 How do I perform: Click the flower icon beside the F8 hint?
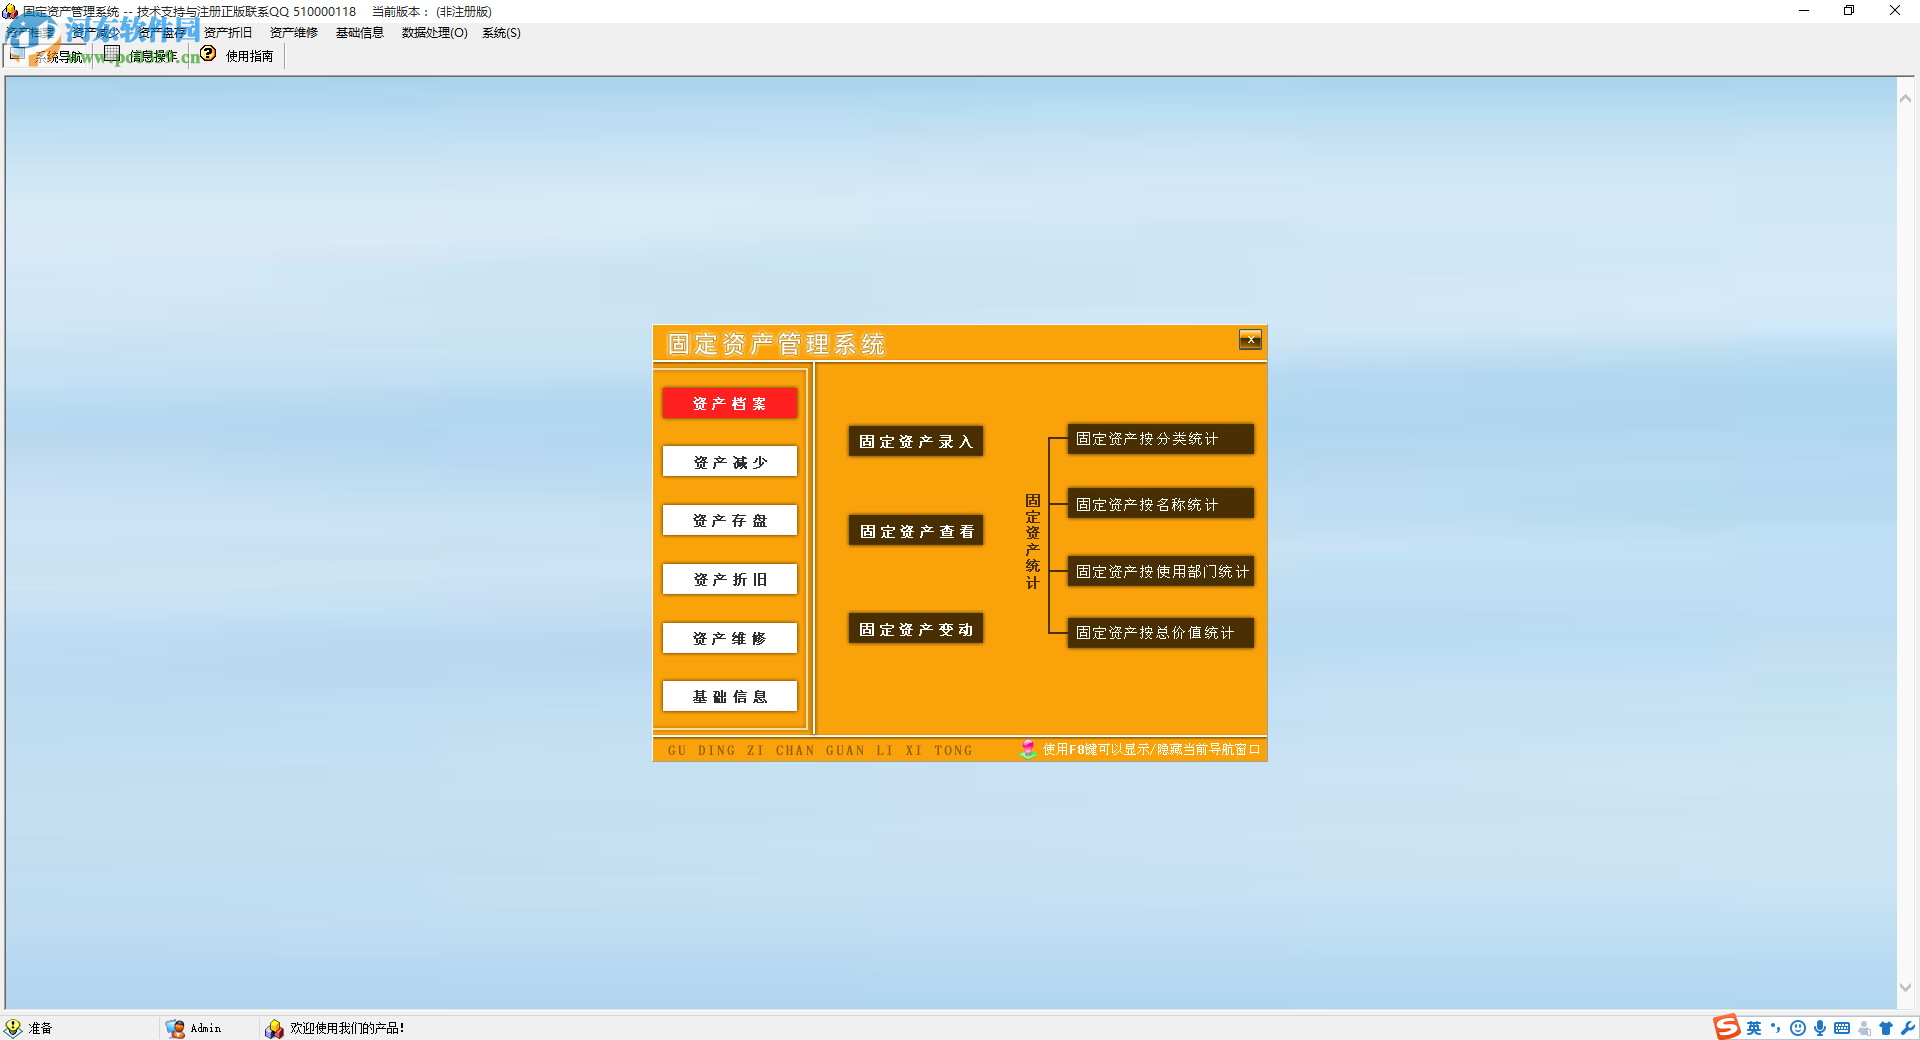(x=1028, y=749)
